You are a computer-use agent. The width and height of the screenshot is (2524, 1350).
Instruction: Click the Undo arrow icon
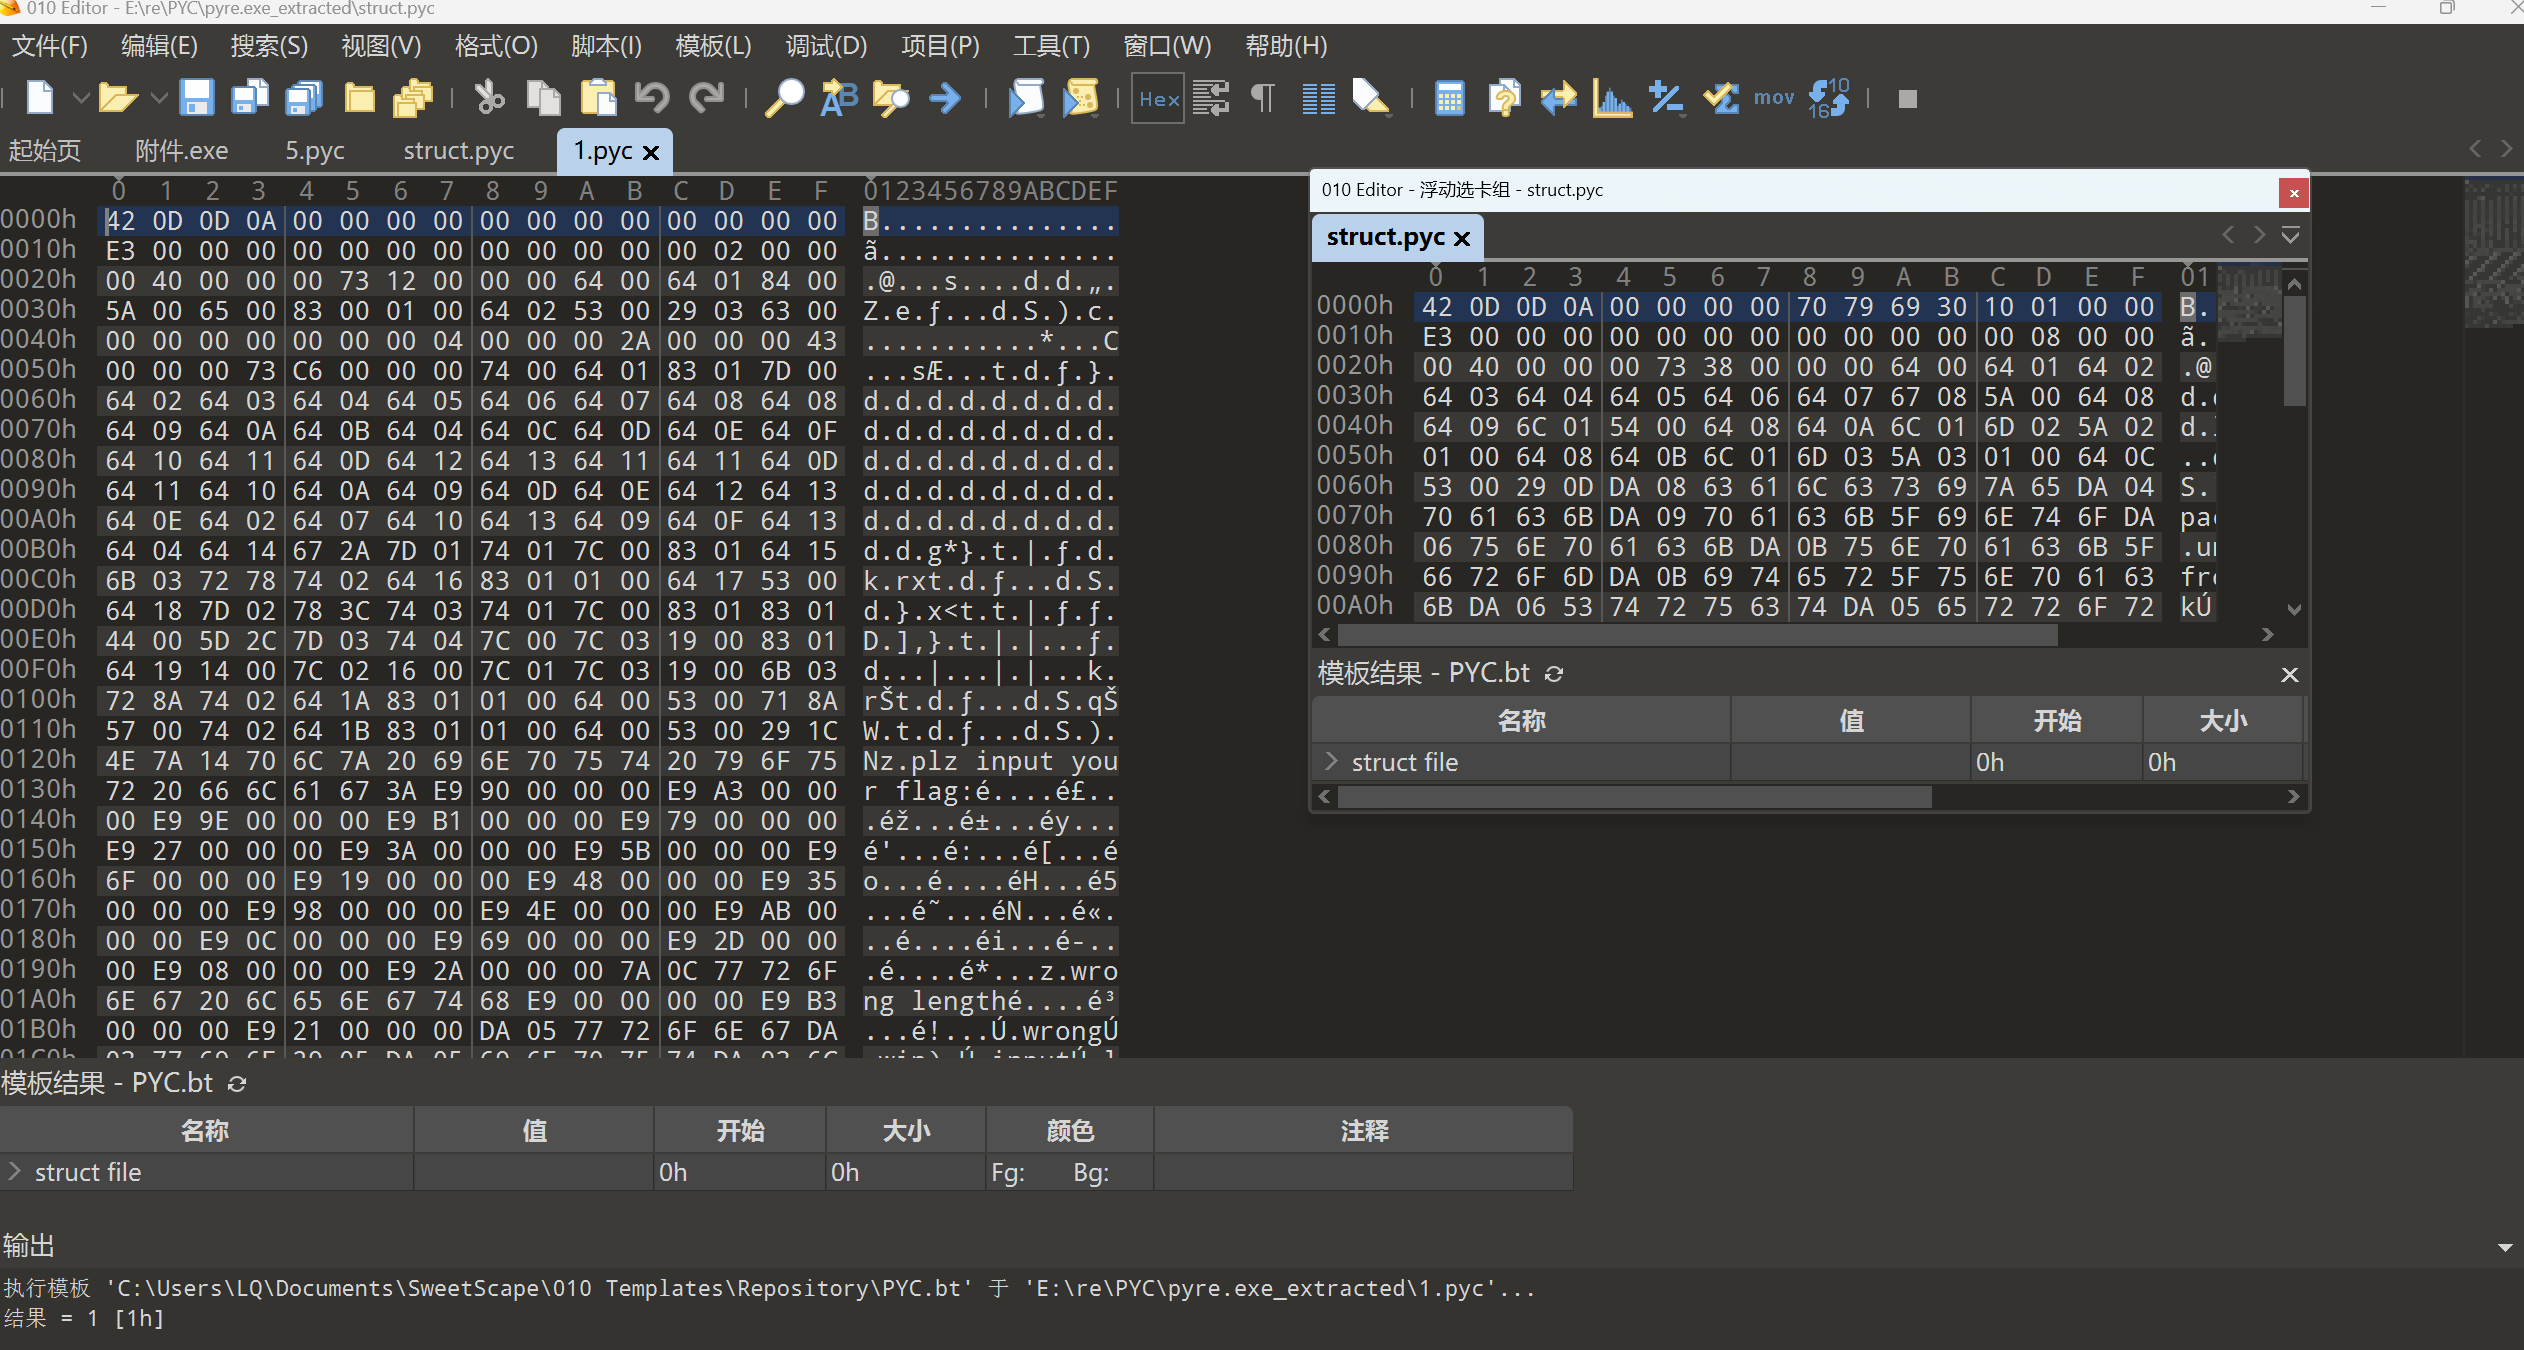tap(652, 98)
